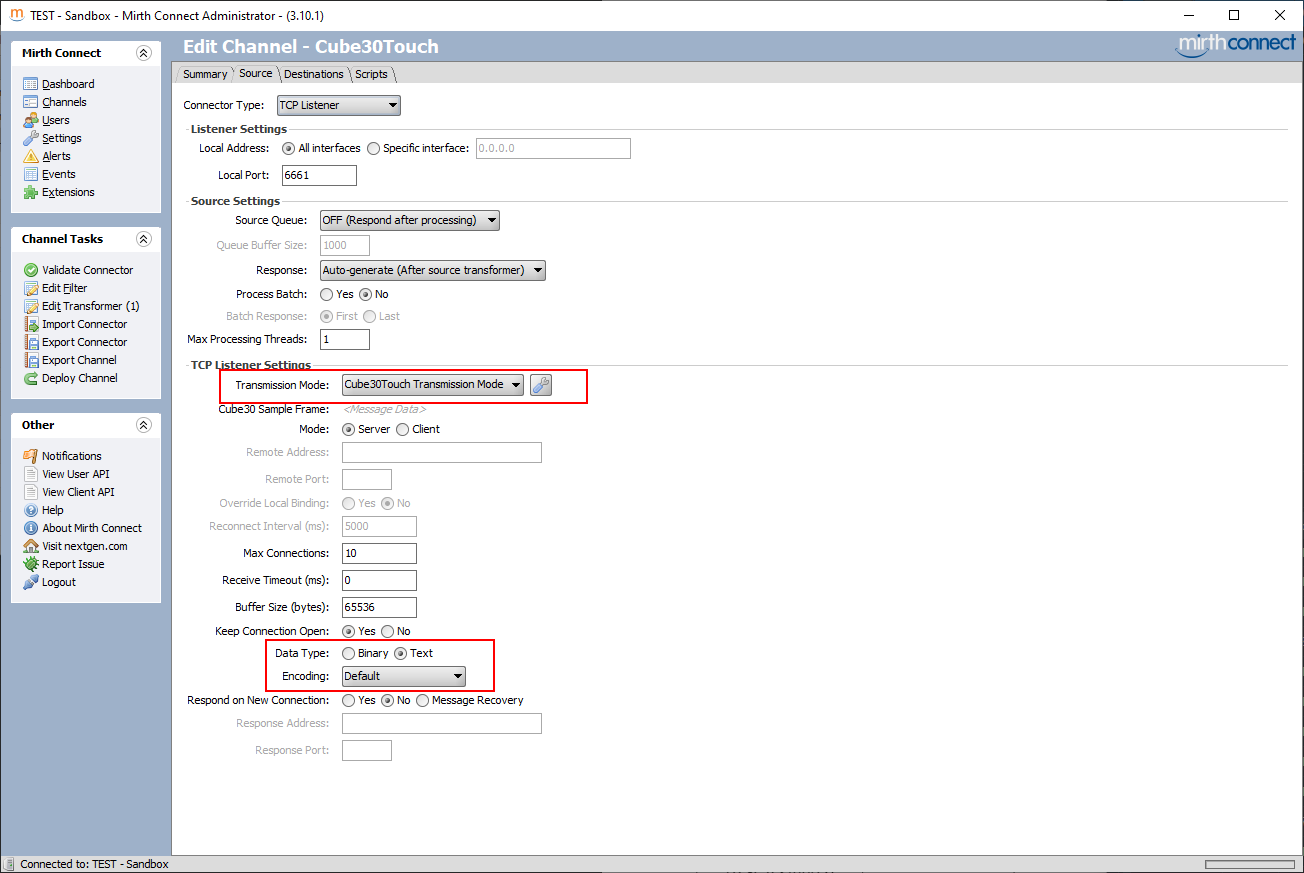The height and width of the screenshot is (873, 1304).
Task: Set Keep Connection Open to No
Action: 387,631
